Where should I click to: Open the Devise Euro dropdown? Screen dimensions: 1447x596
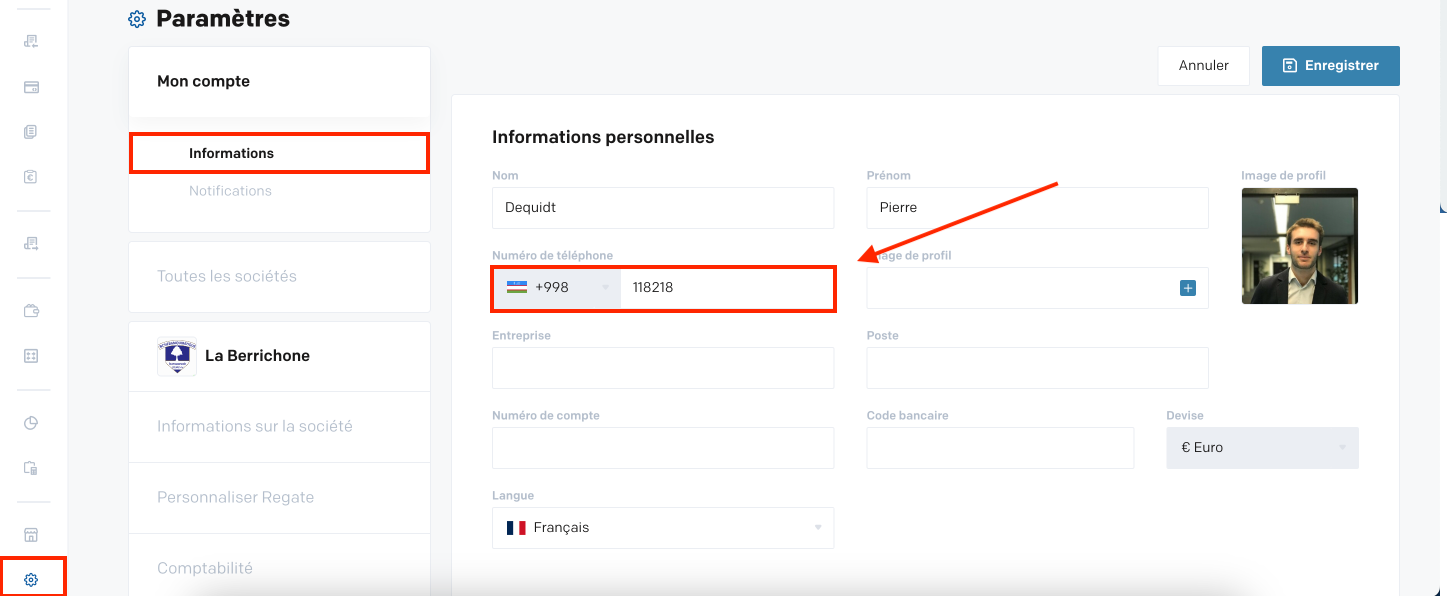point(1262,448)
